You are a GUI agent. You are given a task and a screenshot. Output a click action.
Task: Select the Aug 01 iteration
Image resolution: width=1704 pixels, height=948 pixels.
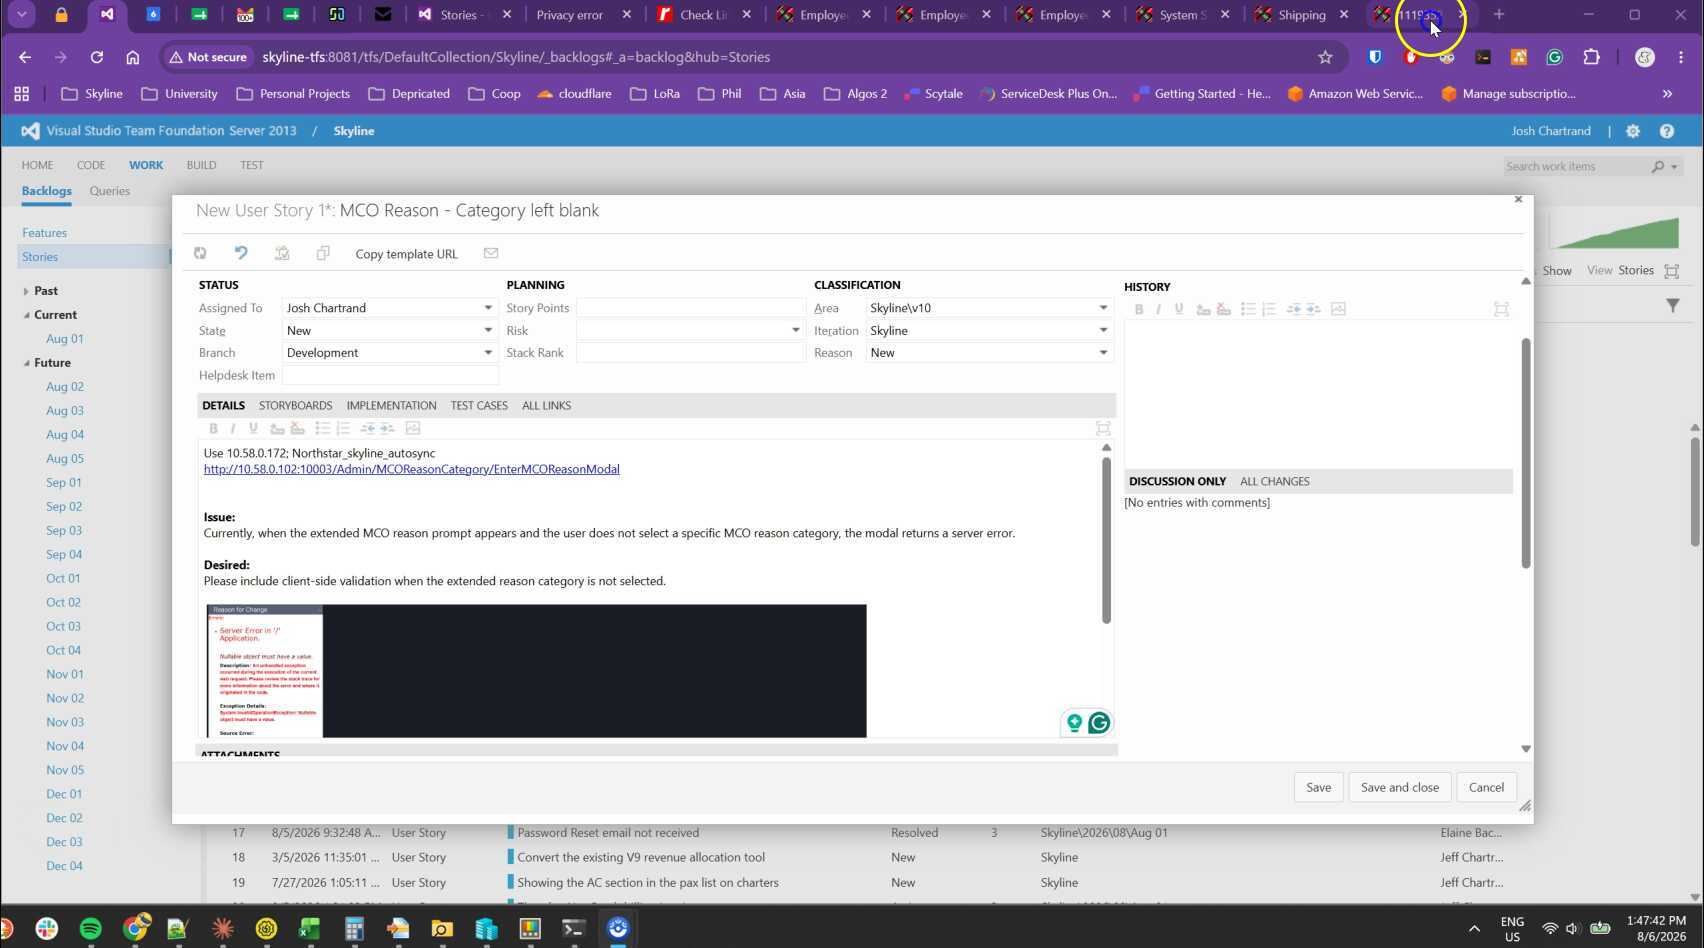pos(65,339)
